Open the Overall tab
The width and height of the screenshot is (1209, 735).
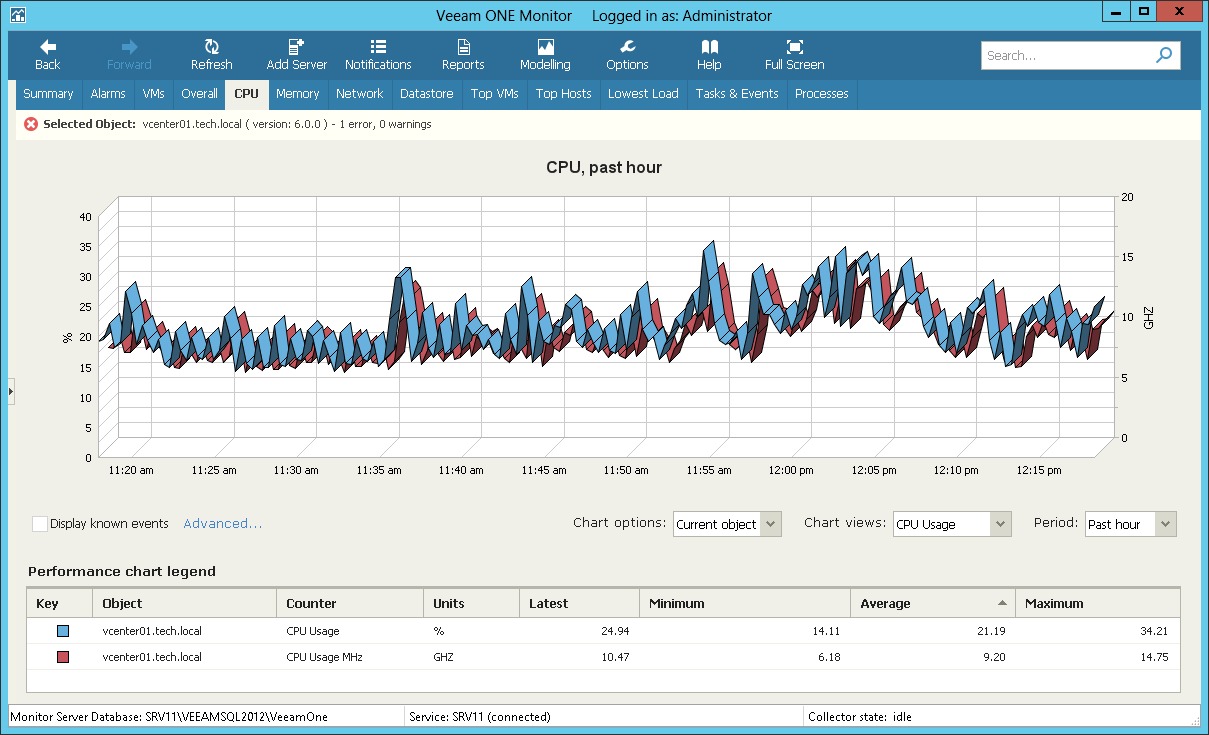point(199,94)
